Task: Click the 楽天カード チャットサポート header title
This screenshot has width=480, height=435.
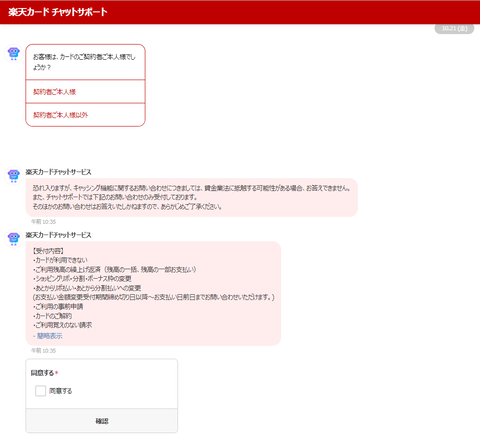Action: click(x=58, y=12)
